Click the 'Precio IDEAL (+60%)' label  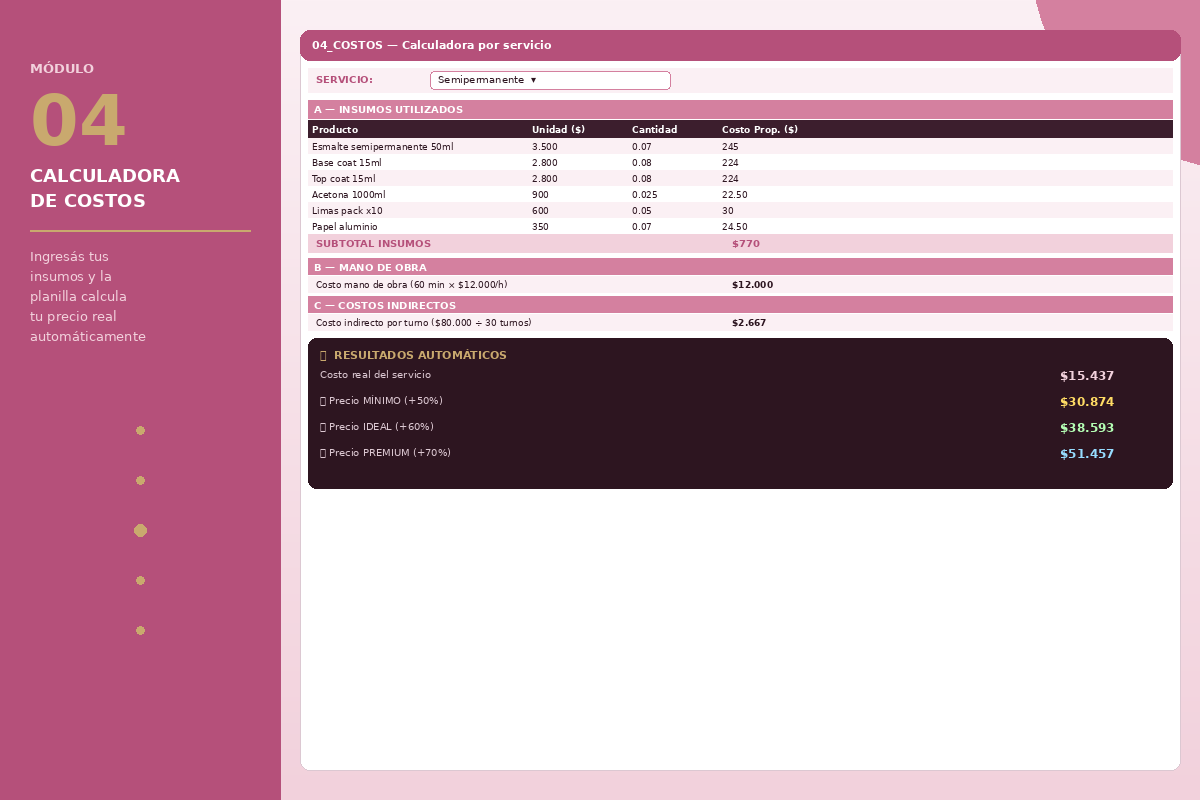click(x=381, y=427)
